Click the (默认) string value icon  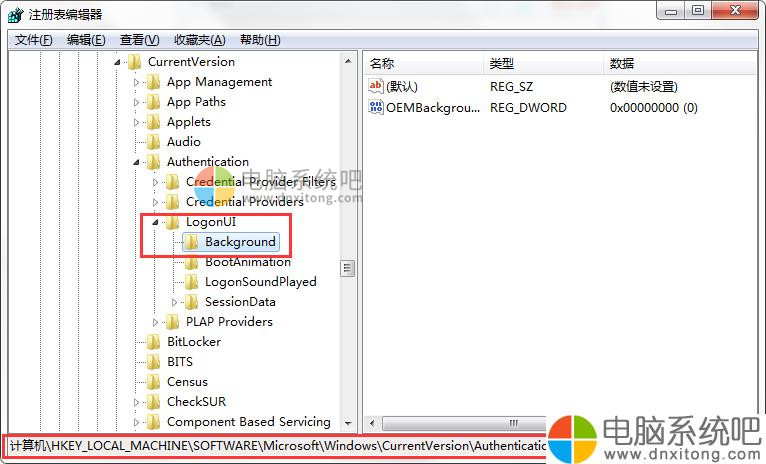[376, 87]
